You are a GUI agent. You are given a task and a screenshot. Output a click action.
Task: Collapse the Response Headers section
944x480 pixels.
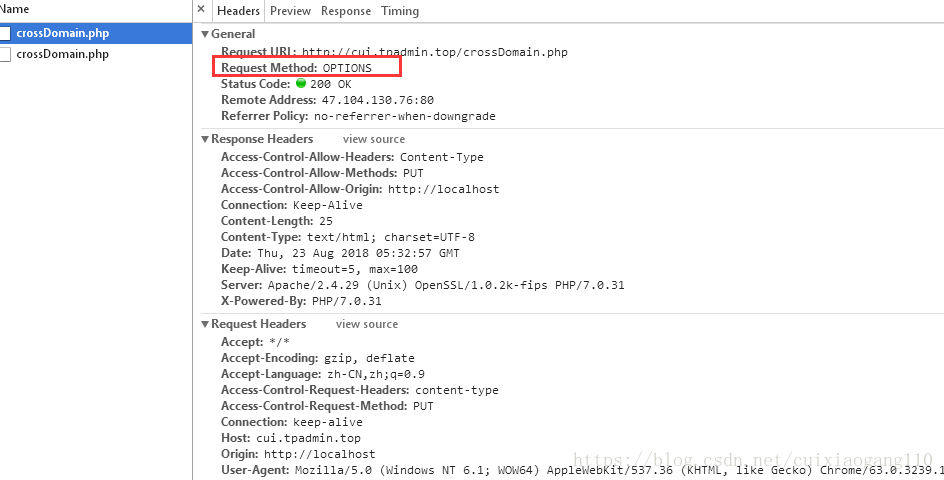(x=205, y=139)
